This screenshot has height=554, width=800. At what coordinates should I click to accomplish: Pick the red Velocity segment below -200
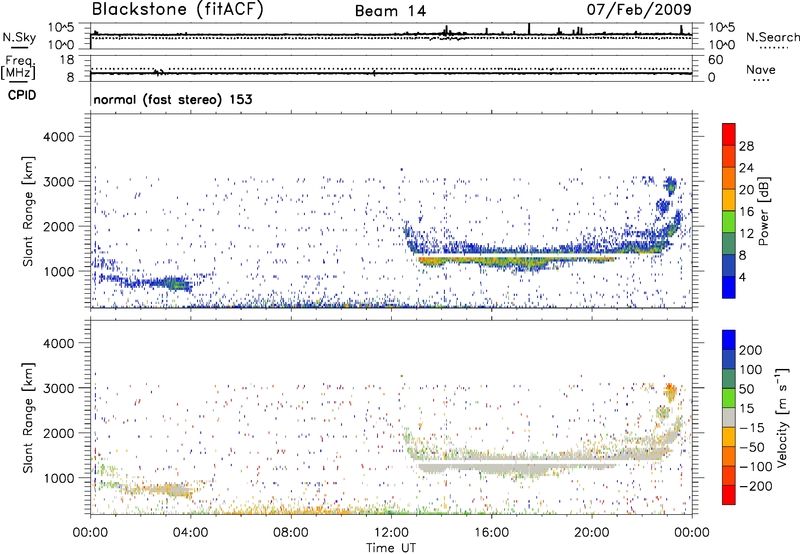point(729,495)
